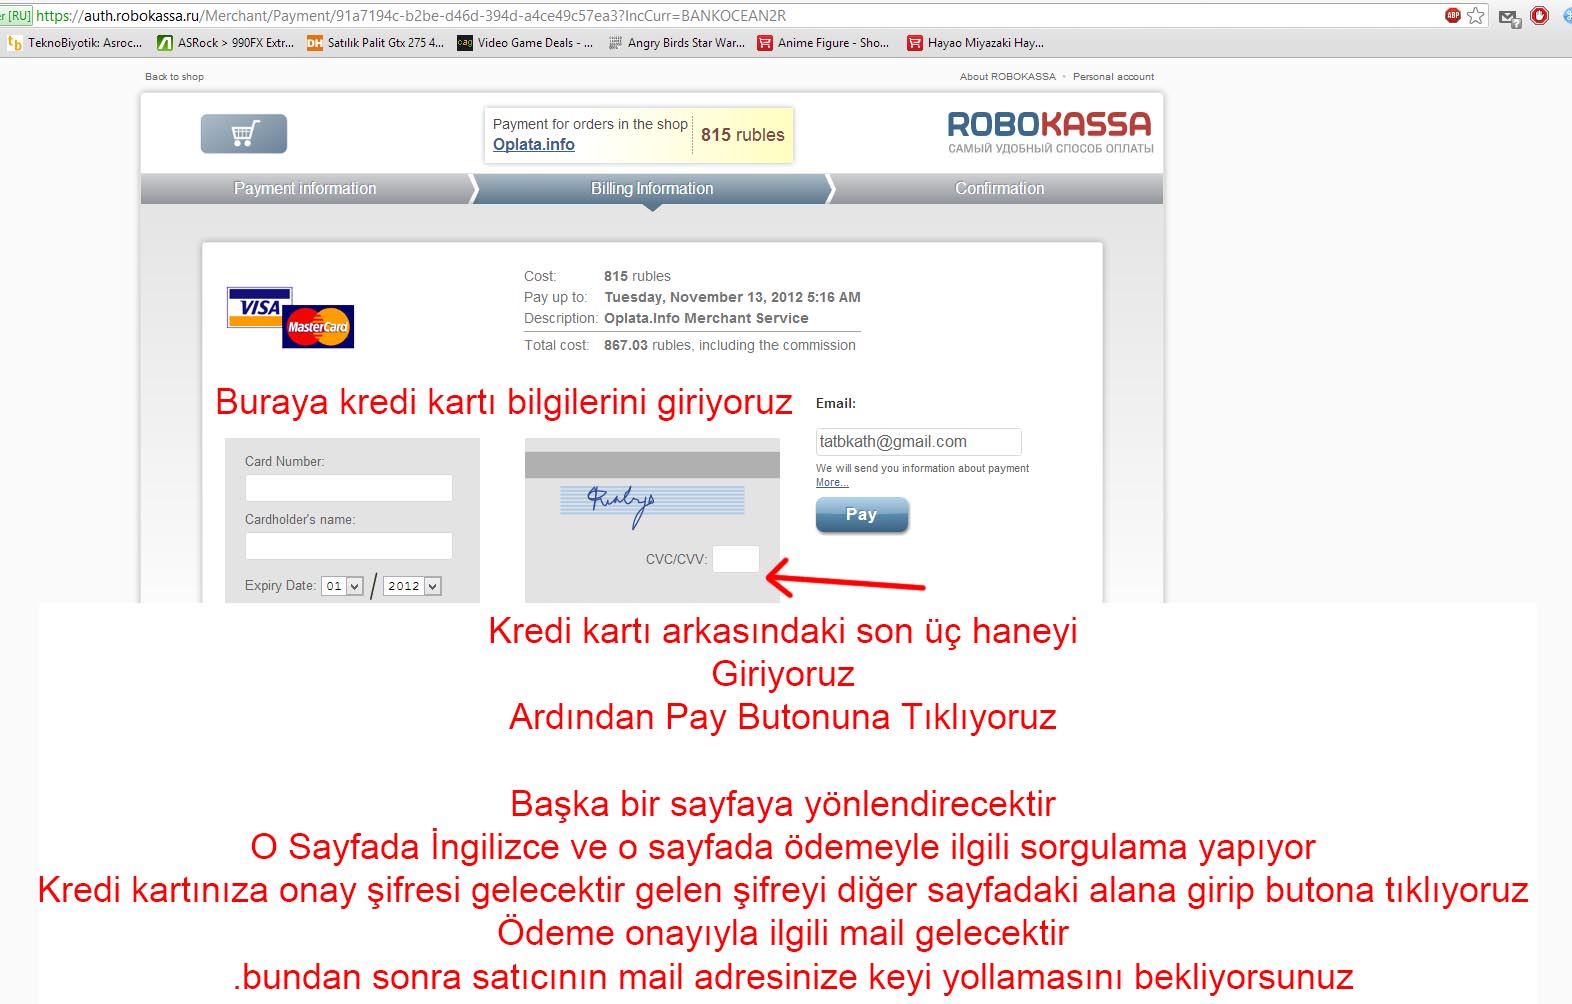Viewport: 1572px width, 1004px height.
Task: Open Anime Figure bookmark
Action: tap(824, 43)
